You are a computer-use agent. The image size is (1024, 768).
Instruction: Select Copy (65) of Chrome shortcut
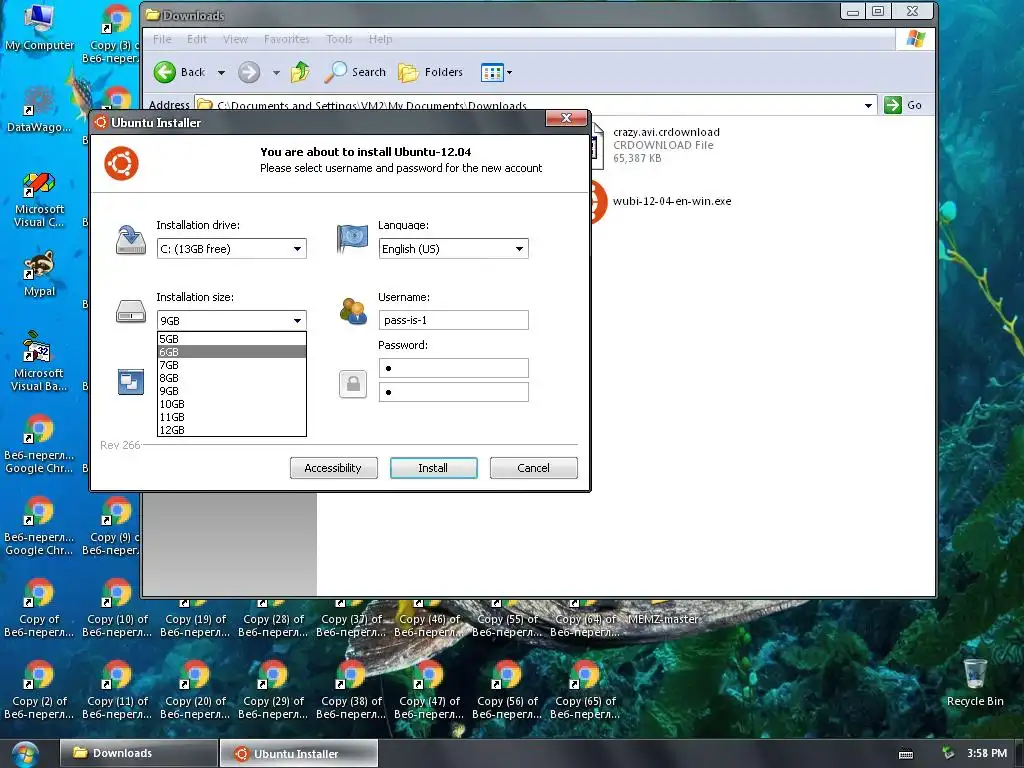tap(585, 690)
